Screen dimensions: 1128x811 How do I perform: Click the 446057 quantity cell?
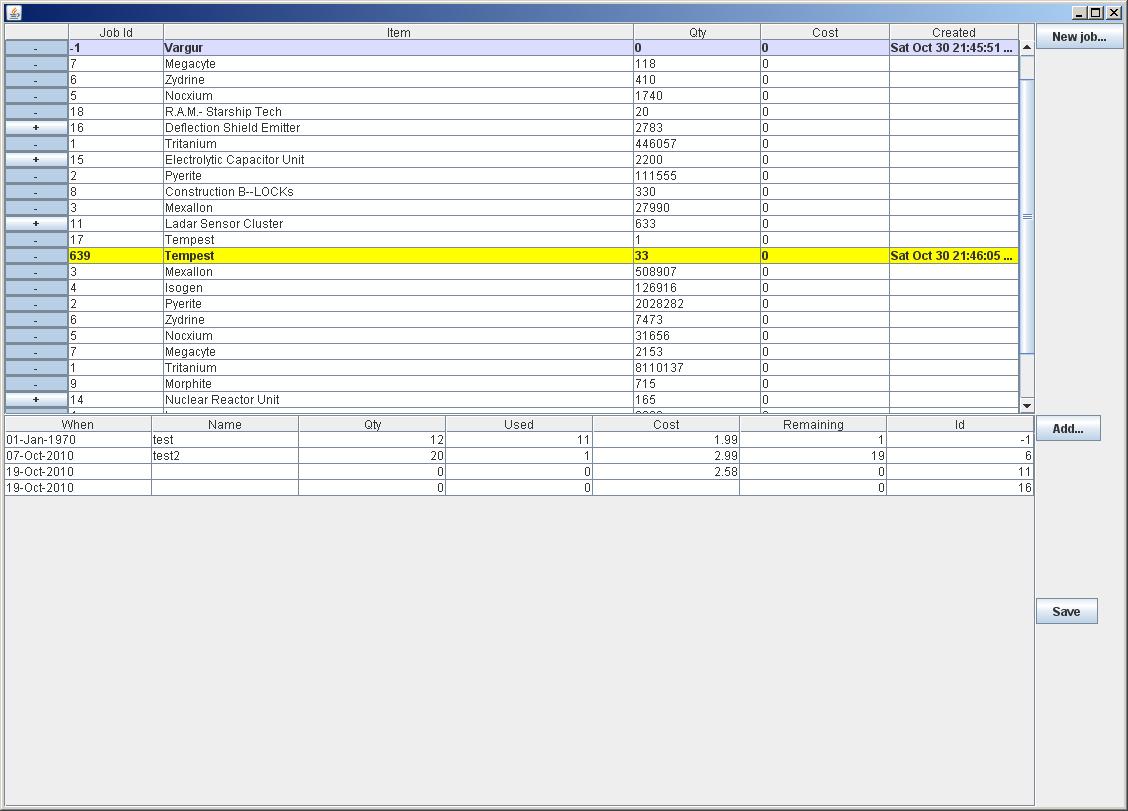(x=696, y=144)
